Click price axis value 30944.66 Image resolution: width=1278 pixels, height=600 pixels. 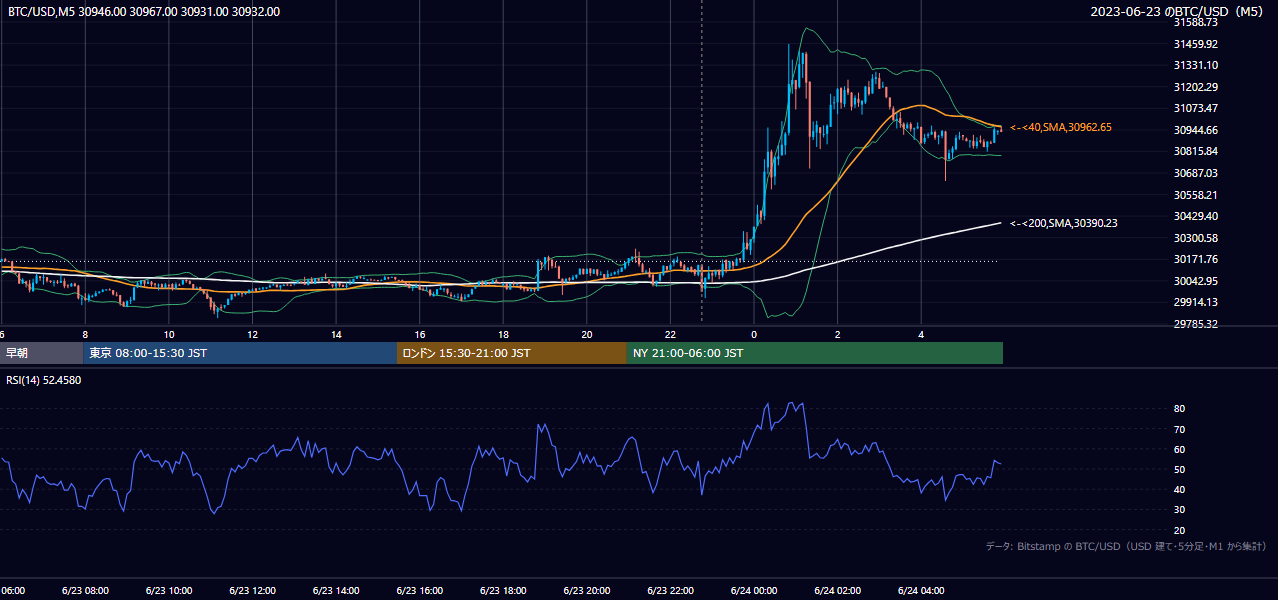[1195, 130]
